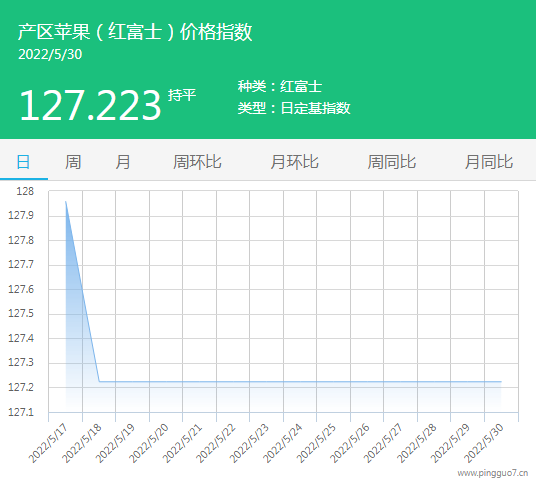
Task: Click the 2022/5/17 peak data point
Action: click(66, 202)
